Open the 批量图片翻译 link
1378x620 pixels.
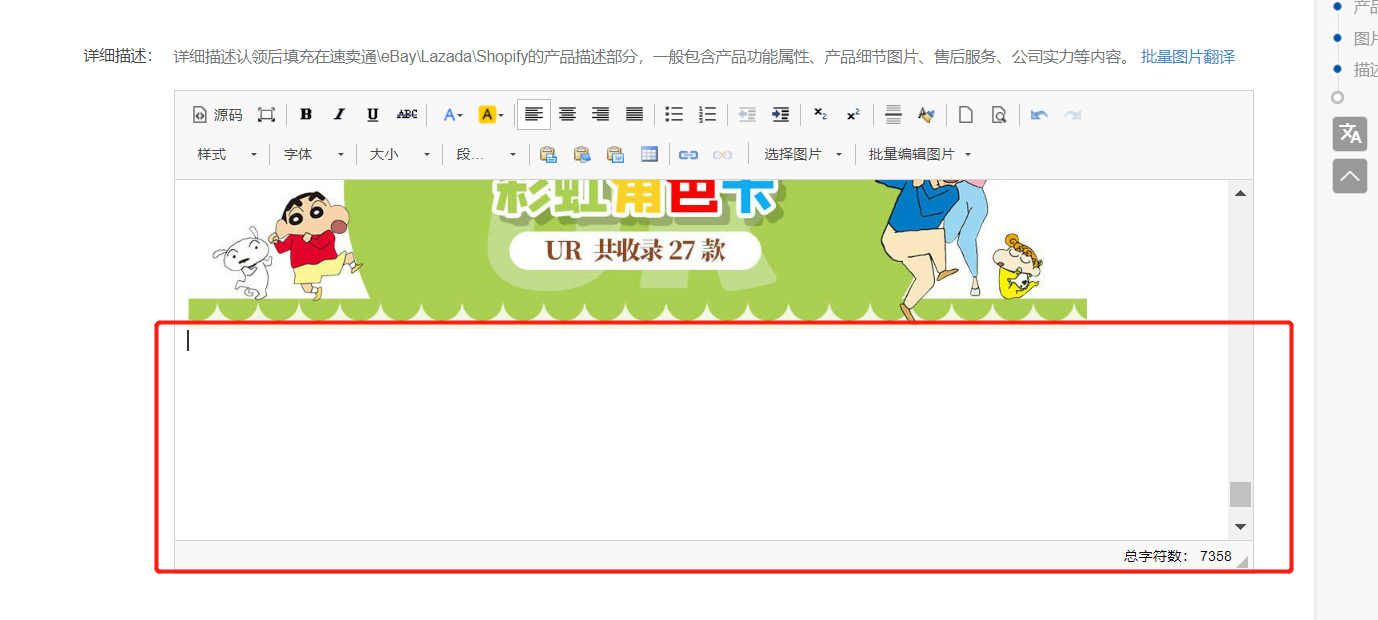coord(1188,57)
